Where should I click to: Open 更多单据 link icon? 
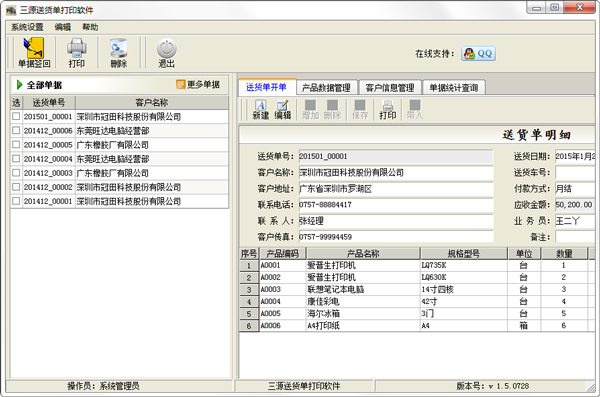click(x=181, y=84)
